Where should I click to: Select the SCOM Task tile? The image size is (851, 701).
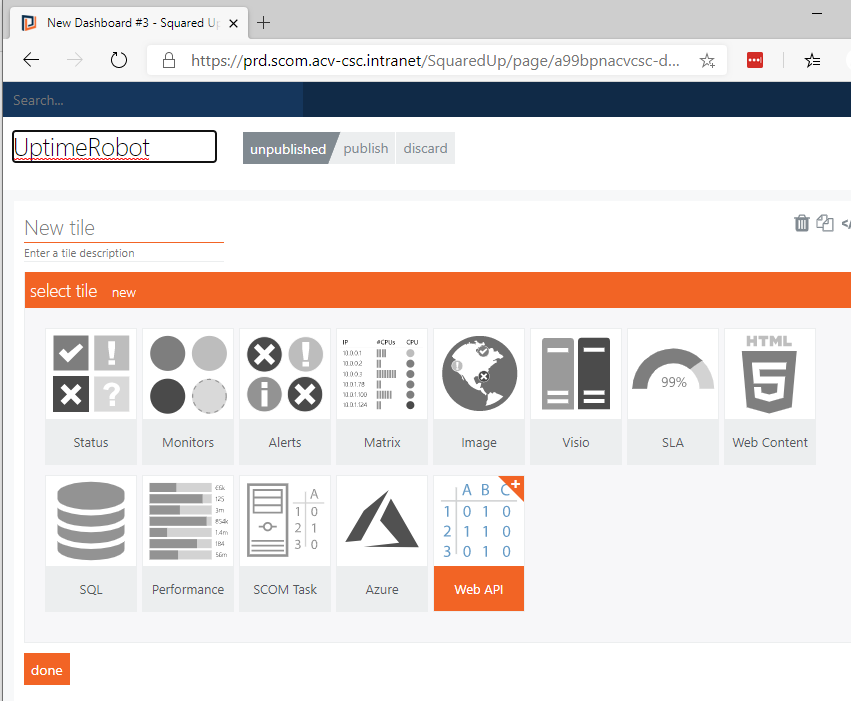[285, 544]
